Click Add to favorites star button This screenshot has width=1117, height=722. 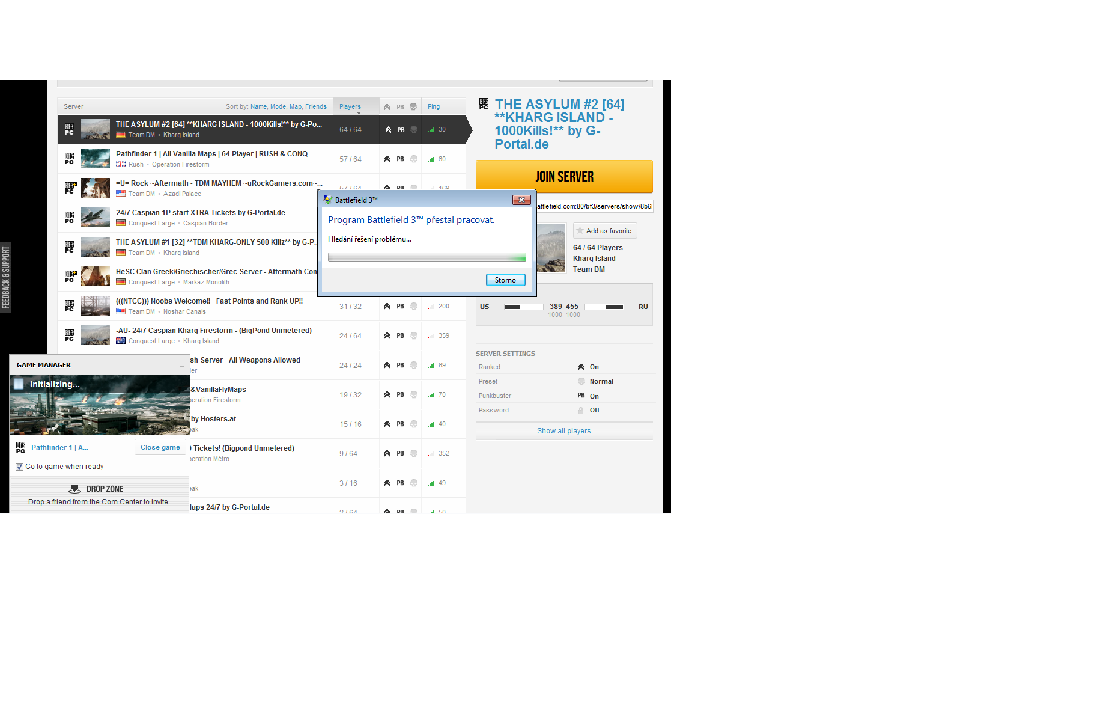tap(605, 231)
